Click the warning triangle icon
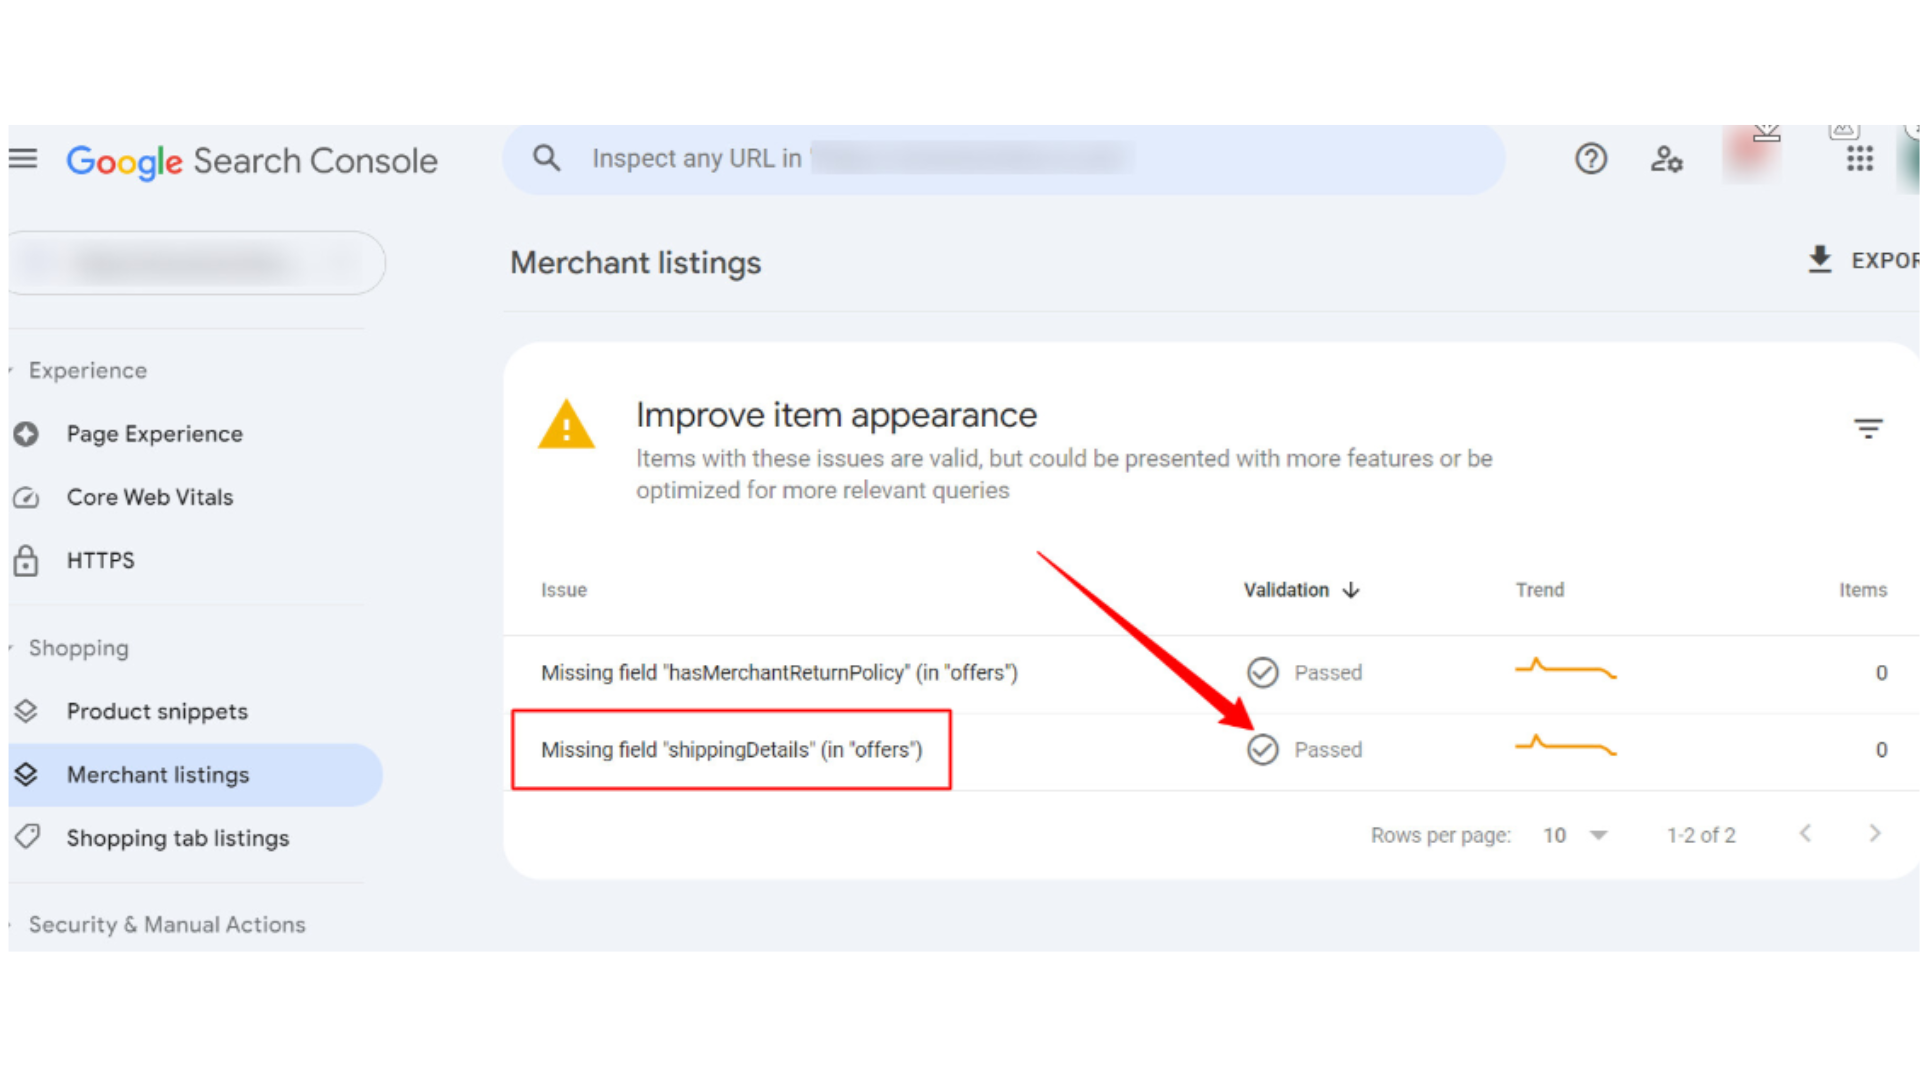This screenshot has height=1080, width=1920. point(567,424)
